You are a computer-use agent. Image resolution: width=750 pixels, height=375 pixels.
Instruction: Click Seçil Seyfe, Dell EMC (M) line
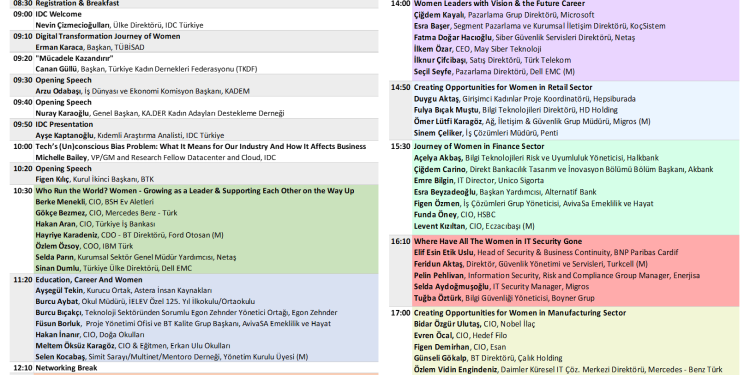tap(494, 72)
